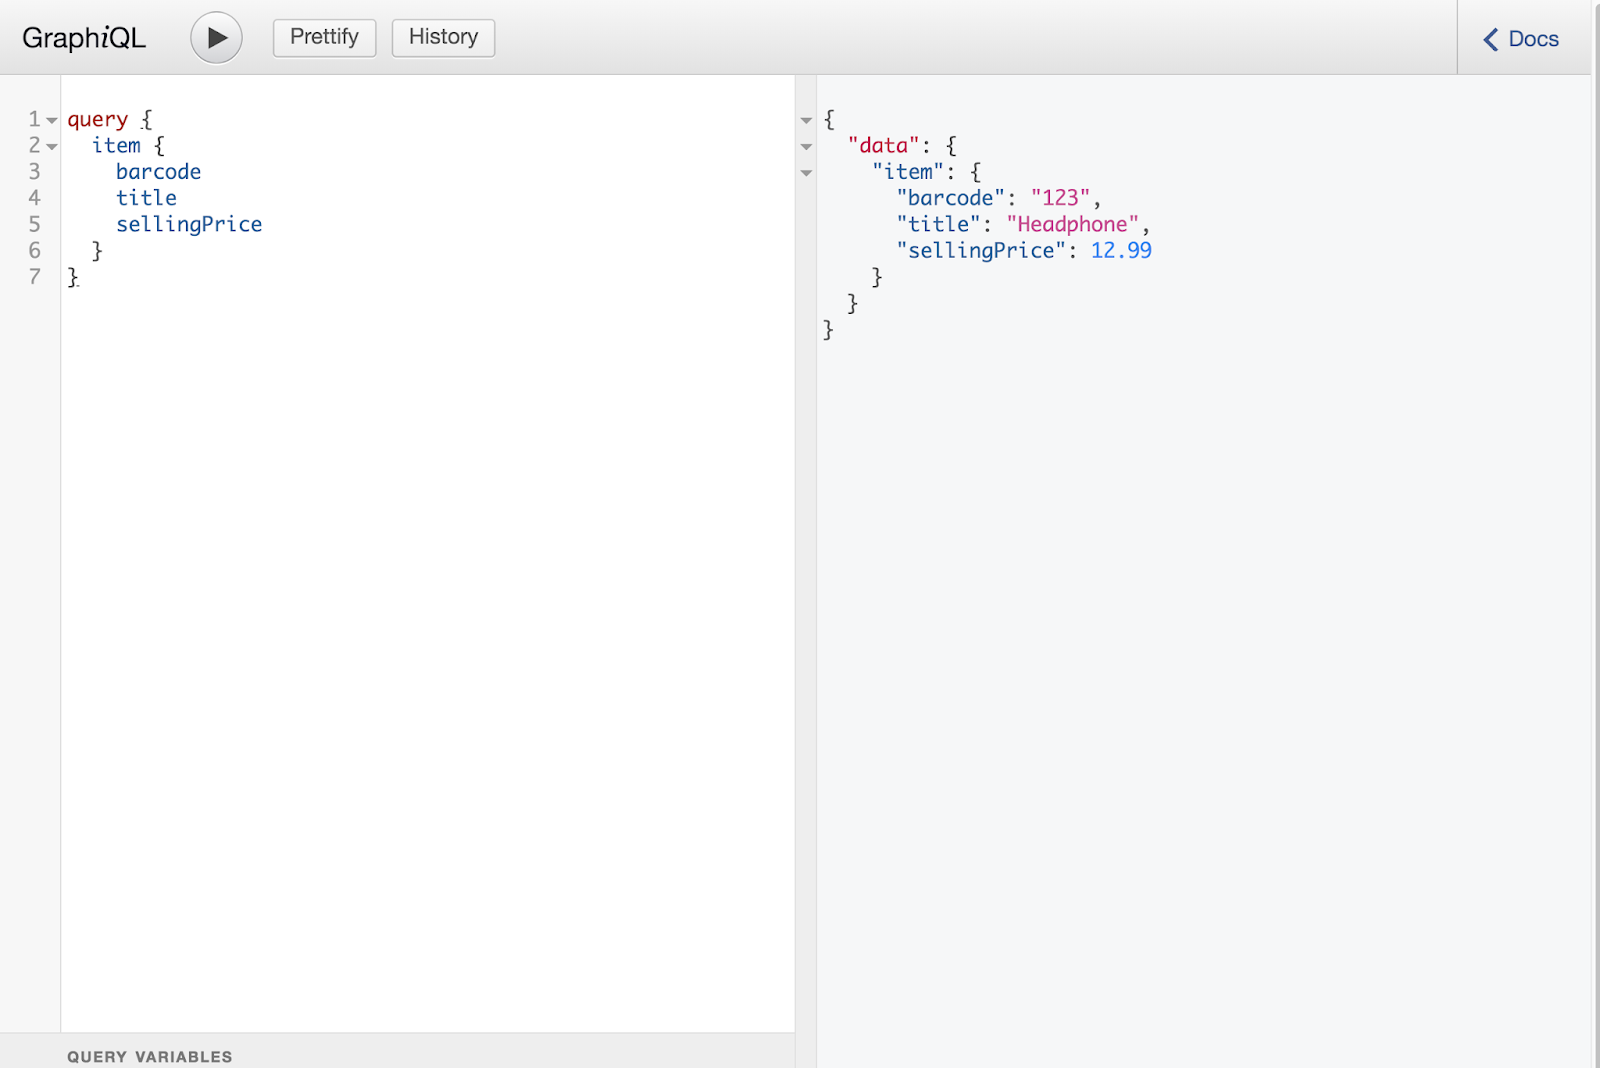
Task: Select the title field on line 4
Action: point(146,198)
